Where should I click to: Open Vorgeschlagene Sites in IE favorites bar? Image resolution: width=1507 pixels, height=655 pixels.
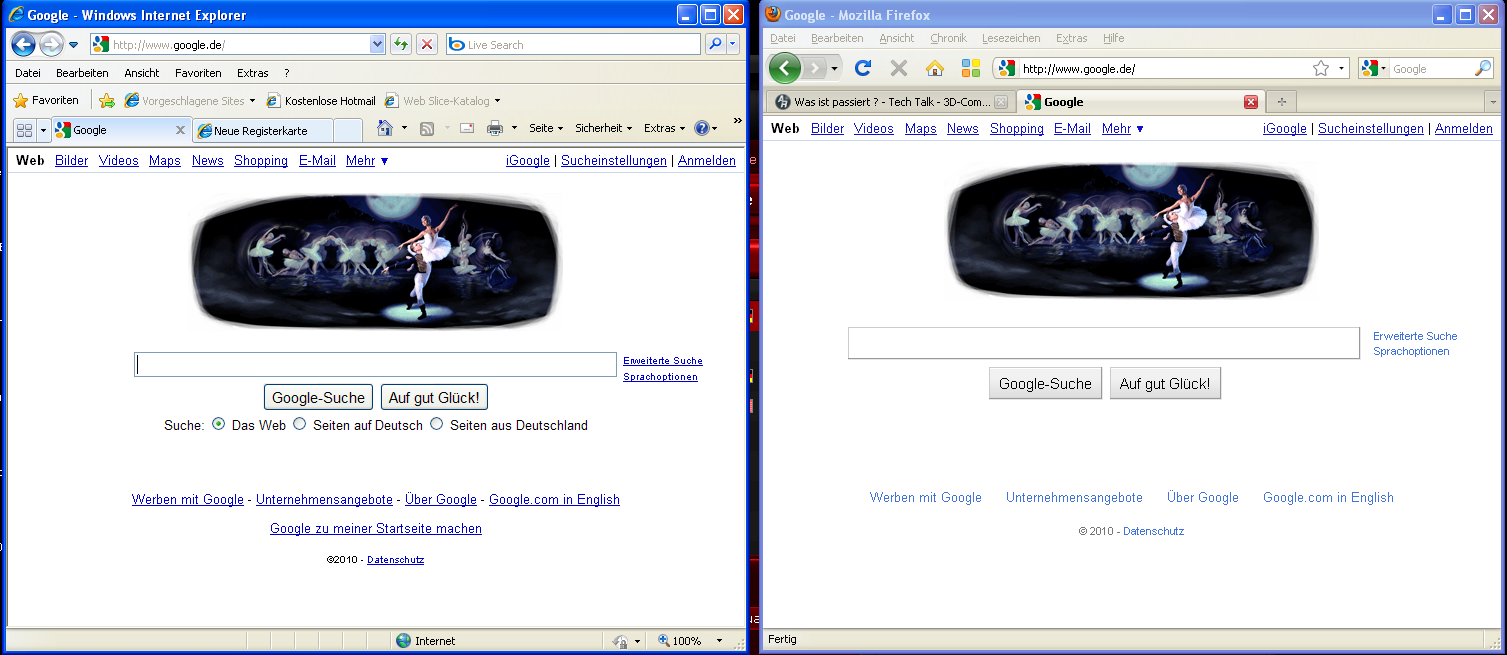pos(190,101)
